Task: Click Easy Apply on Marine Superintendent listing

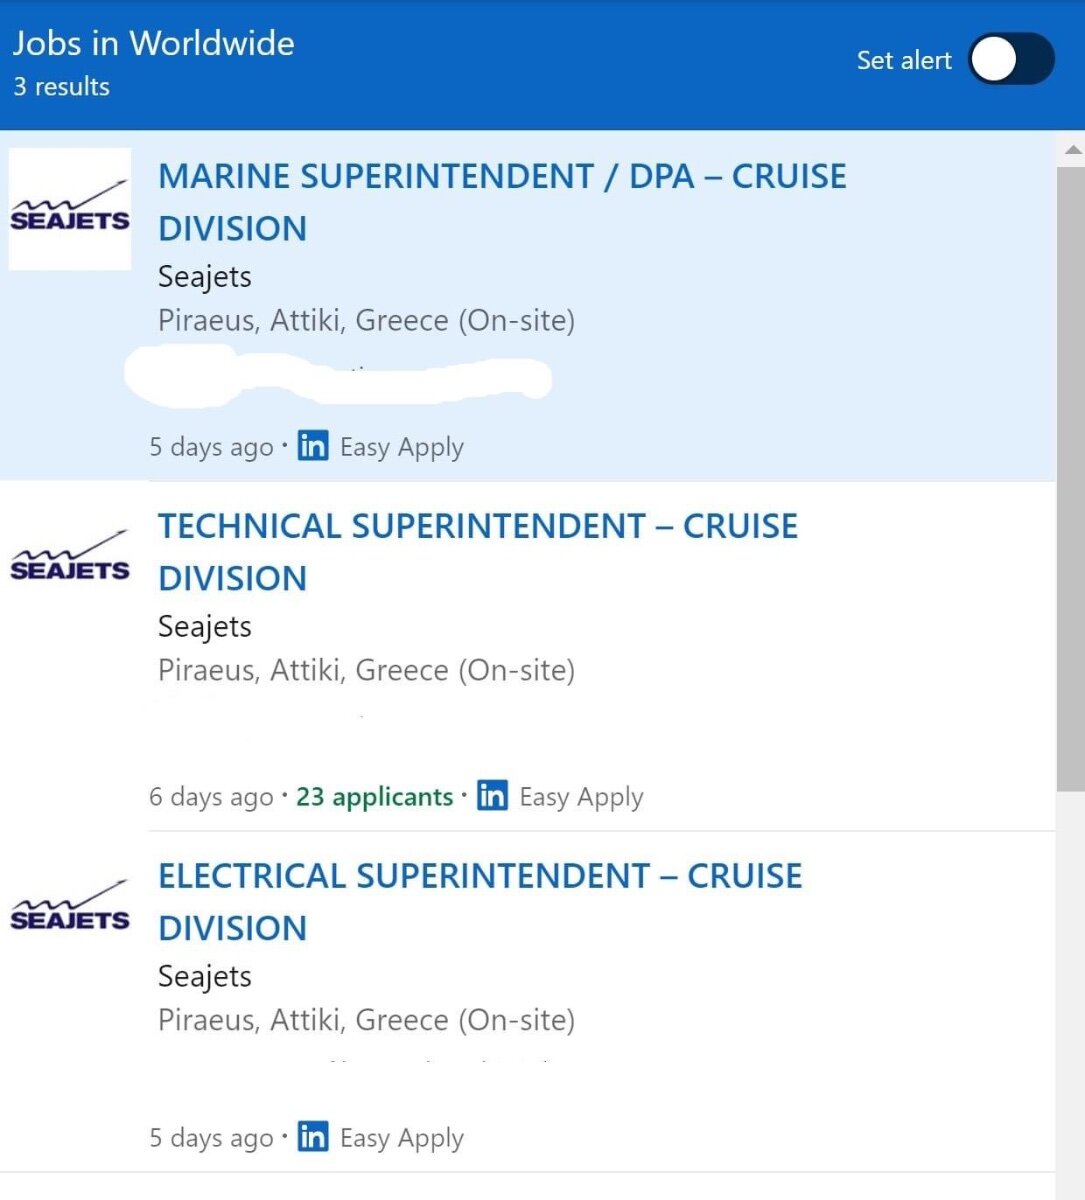Action: pyautogui.click(x=402, y=447)
